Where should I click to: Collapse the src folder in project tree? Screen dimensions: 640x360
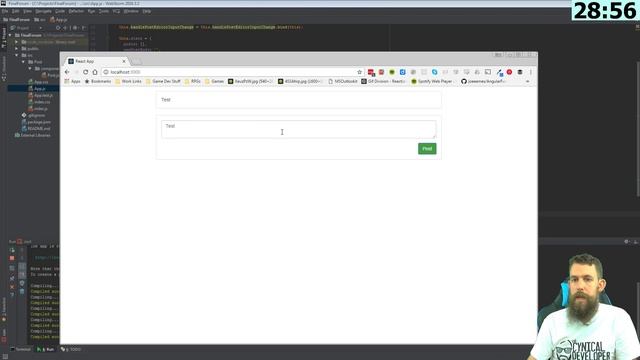[17, 55]
